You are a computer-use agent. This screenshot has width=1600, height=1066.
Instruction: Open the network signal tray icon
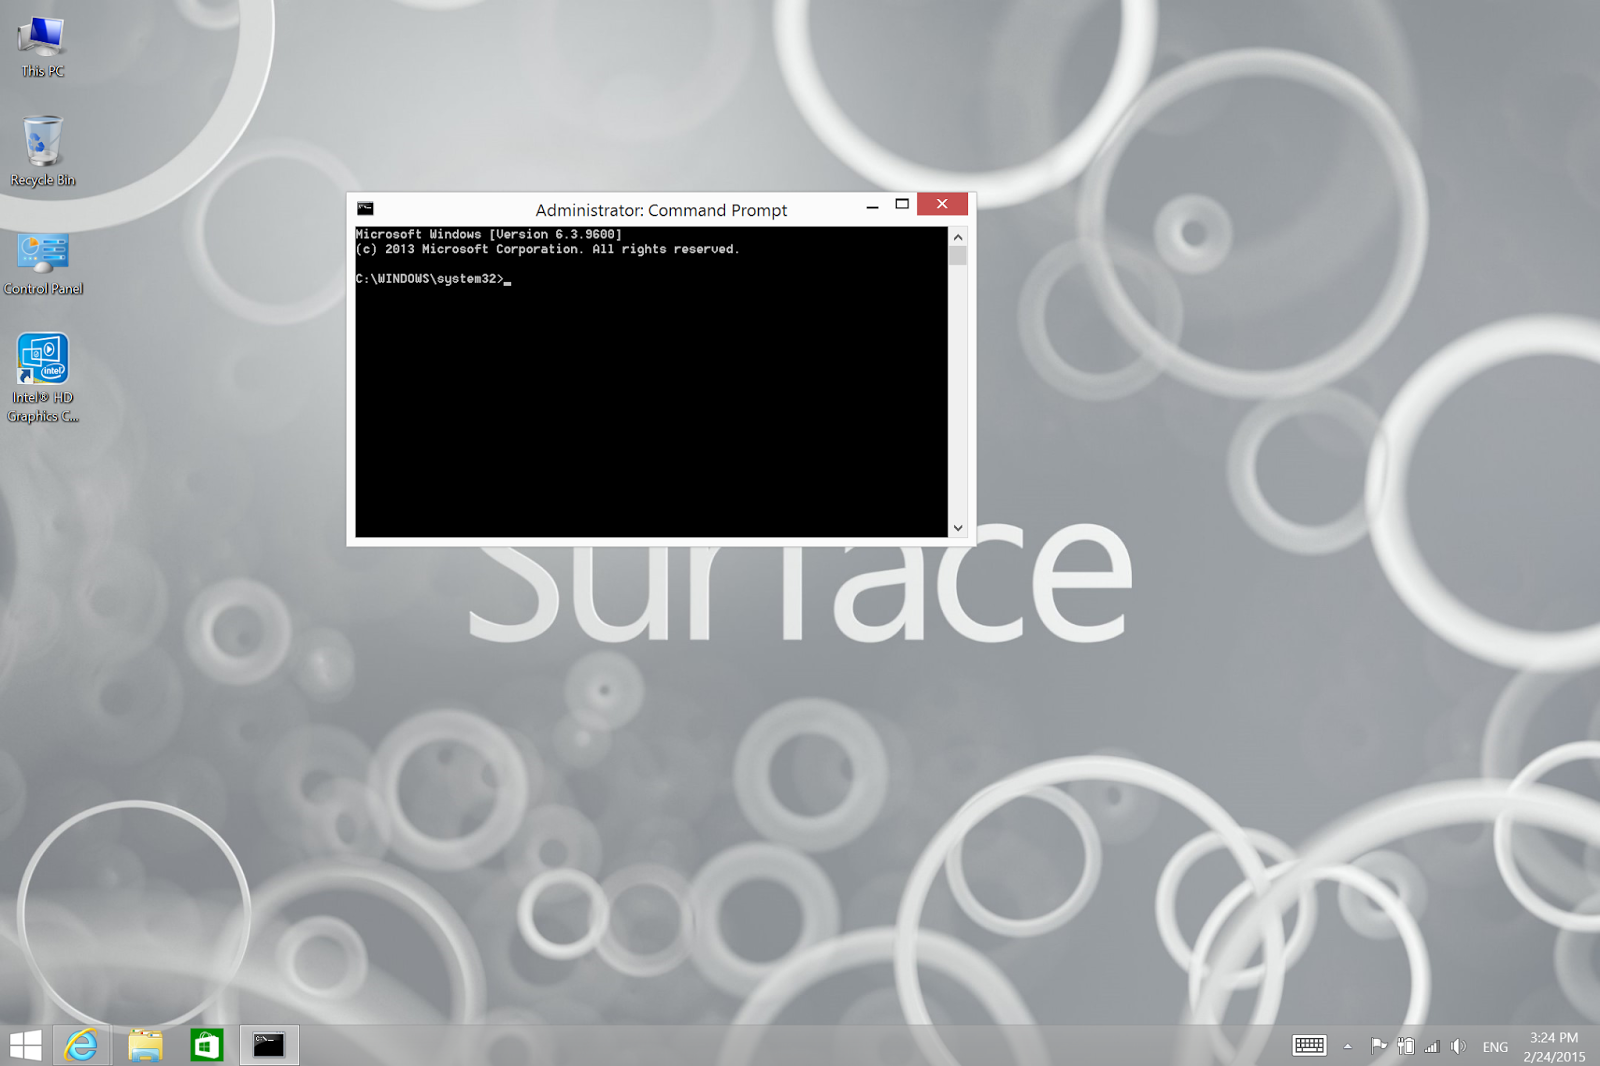pos(1432,1046)
